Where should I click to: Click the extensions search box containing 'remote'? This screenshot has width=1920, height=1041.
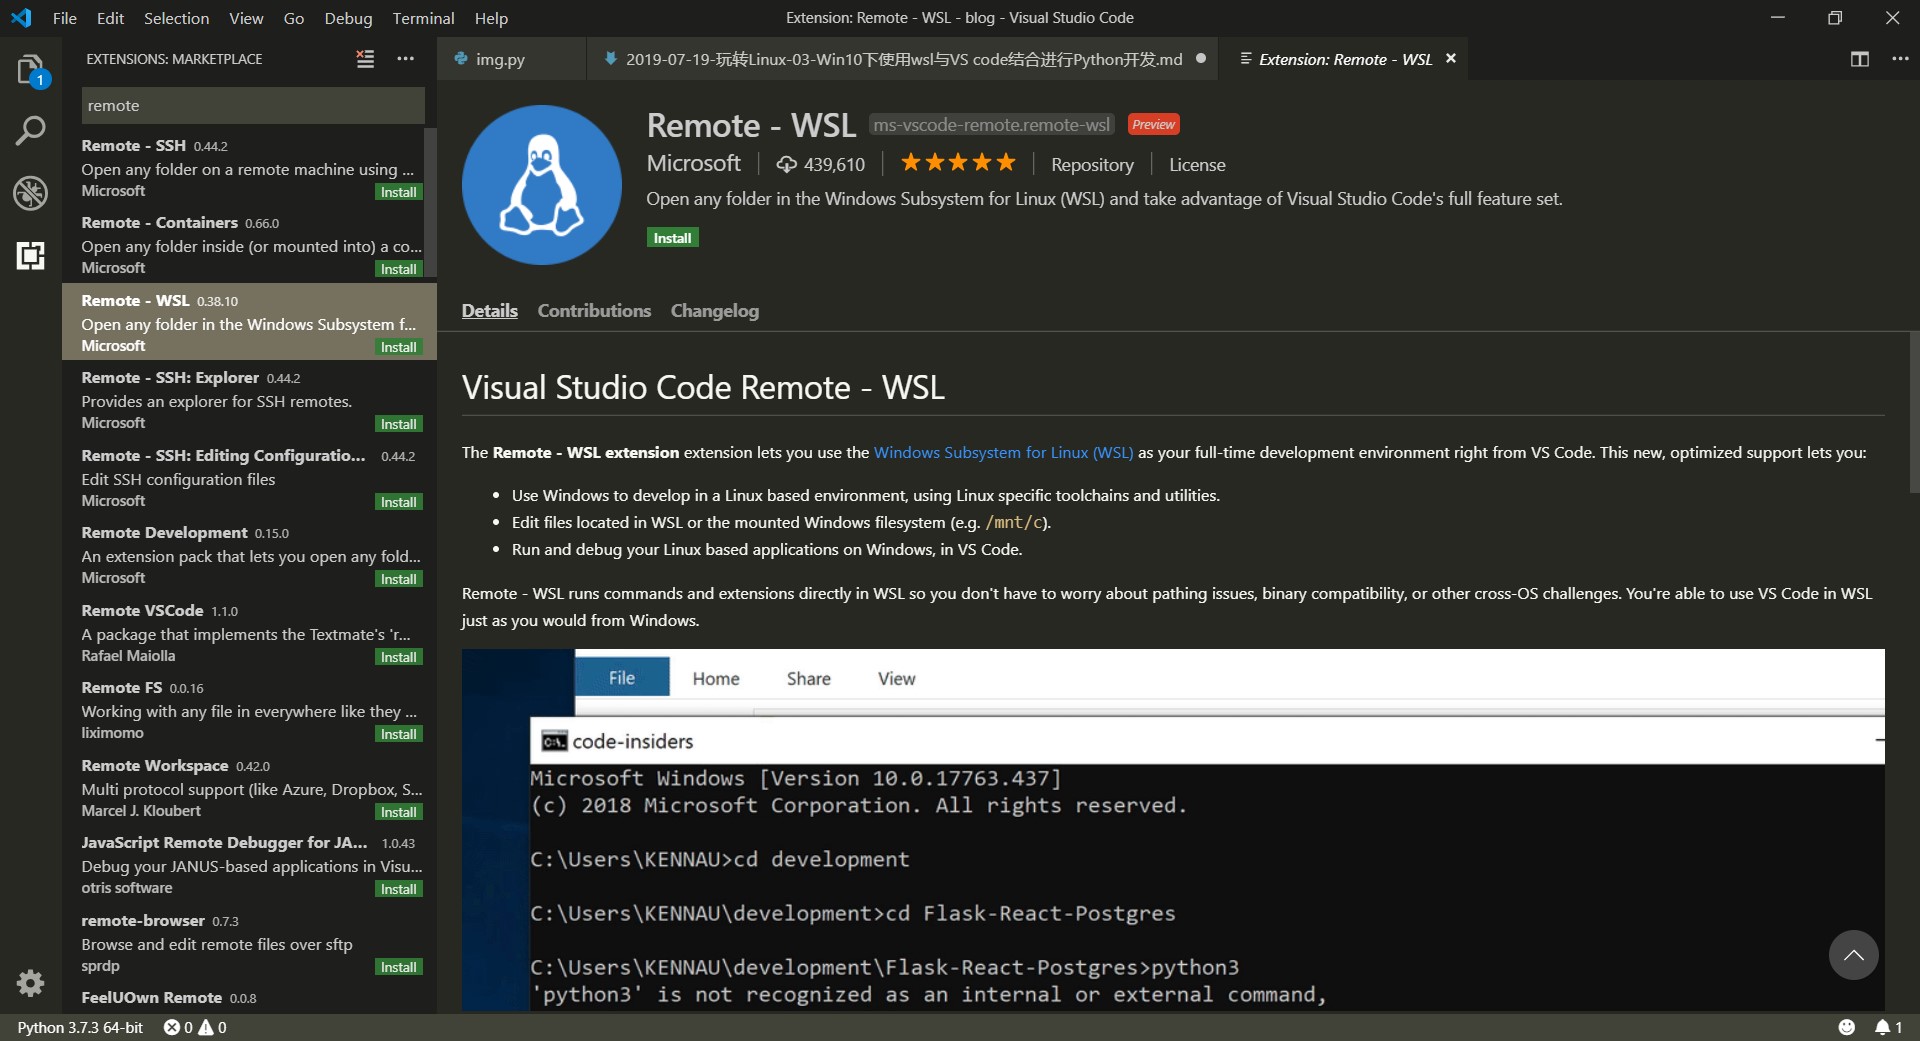pos(253,105)
